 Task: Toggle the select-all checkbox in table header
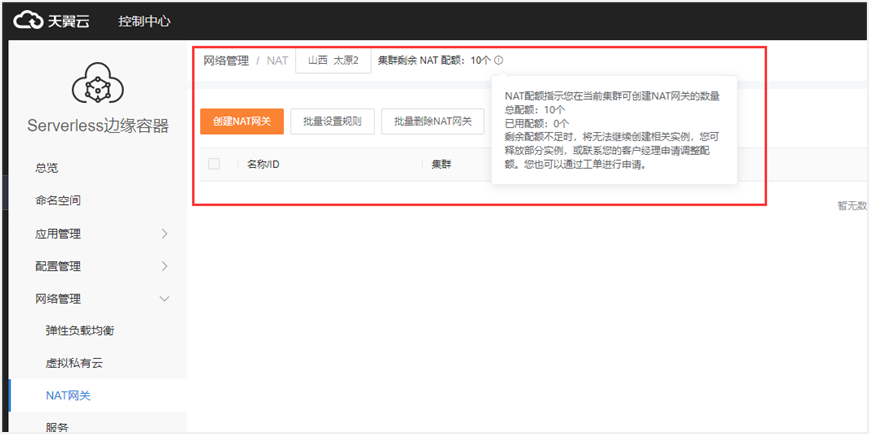click(214, 164)
